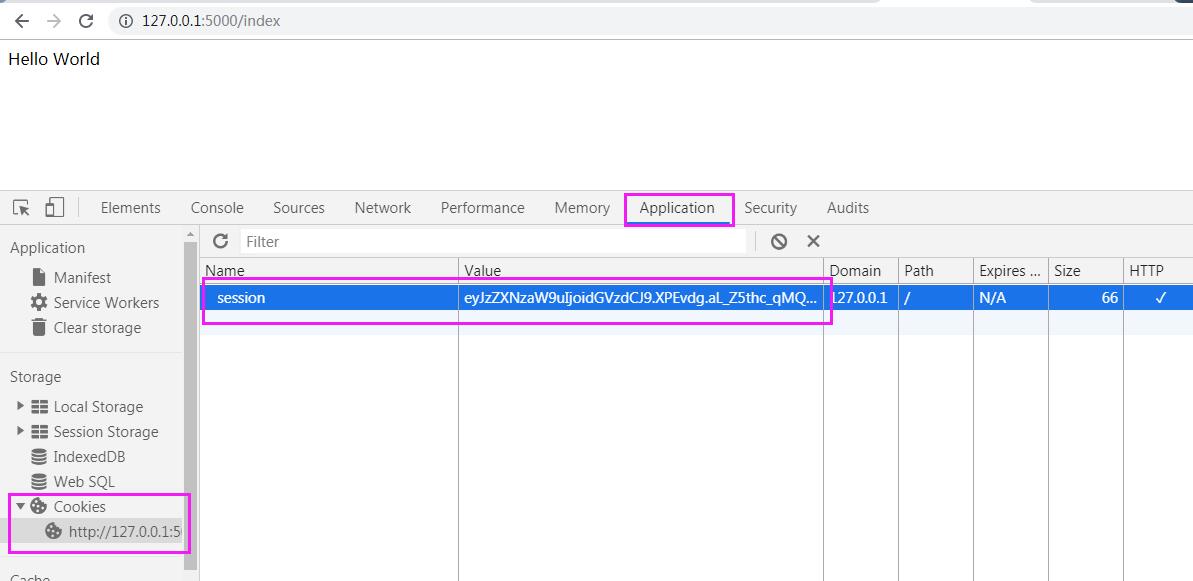Switch to the Sources tab
1193x581 pixels.
coord(299,208)
